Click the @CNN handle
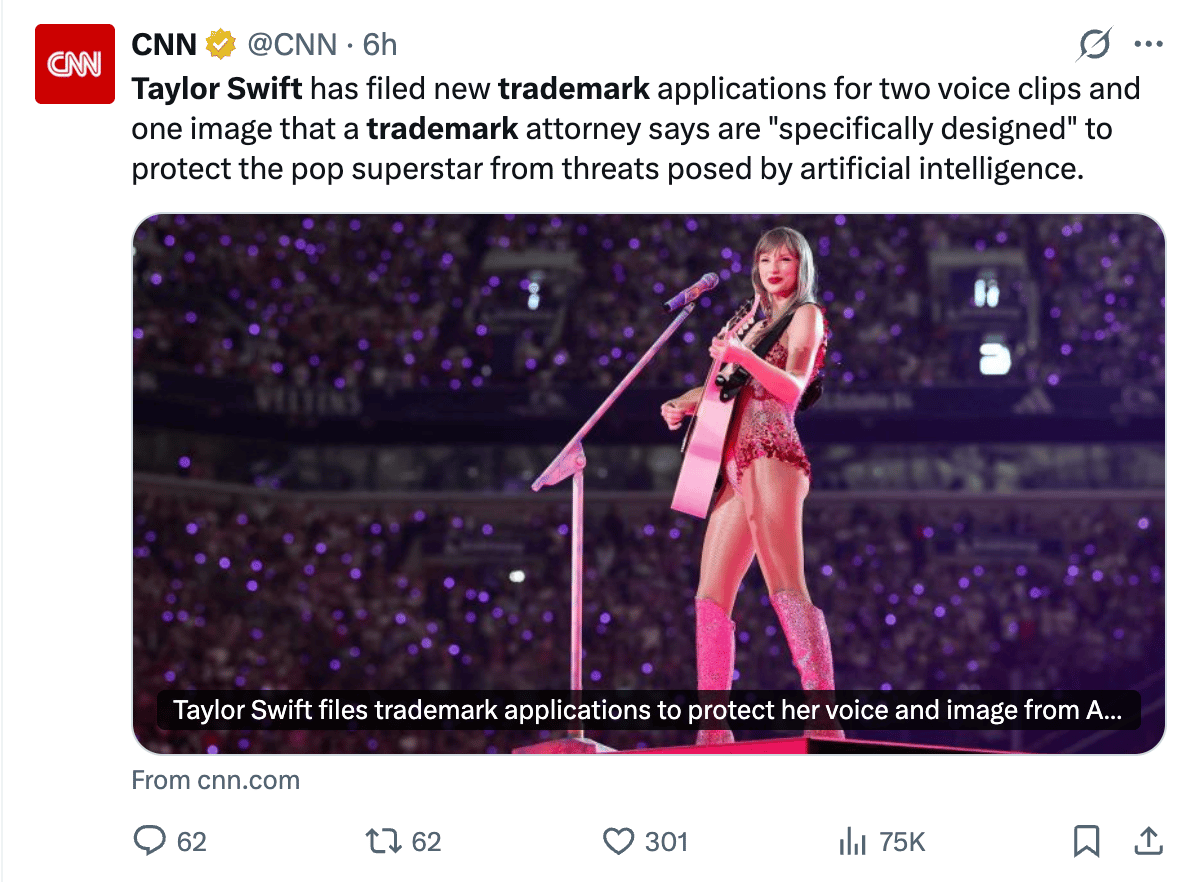This screenshot has width=1194, height=882. tap(291, 44)
